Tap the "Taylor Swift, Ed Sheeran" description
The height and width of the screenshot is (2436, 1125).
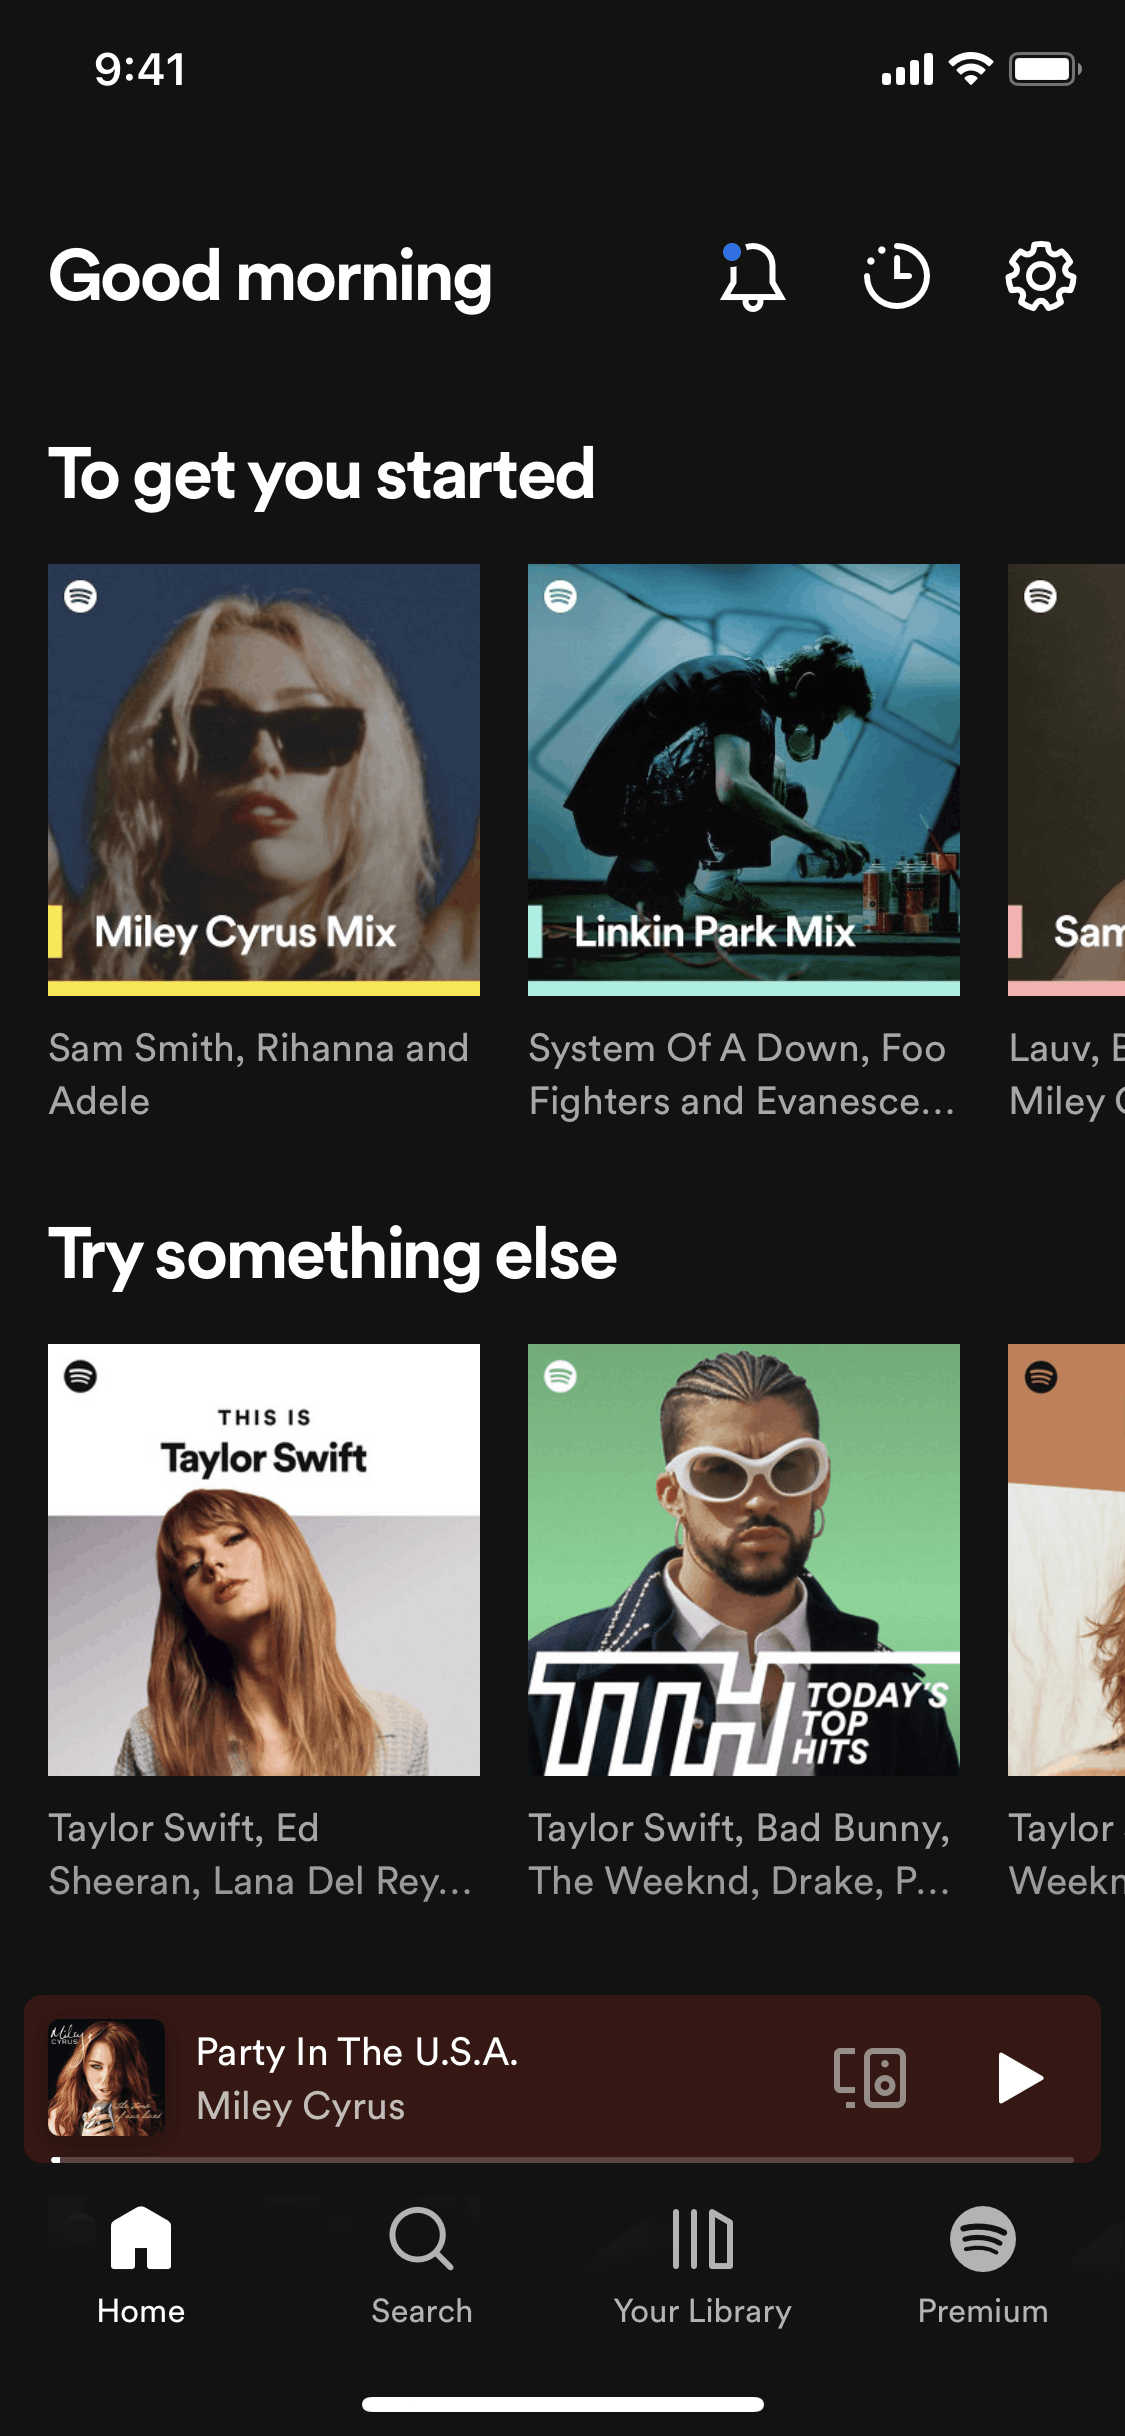pos(258,1854)
